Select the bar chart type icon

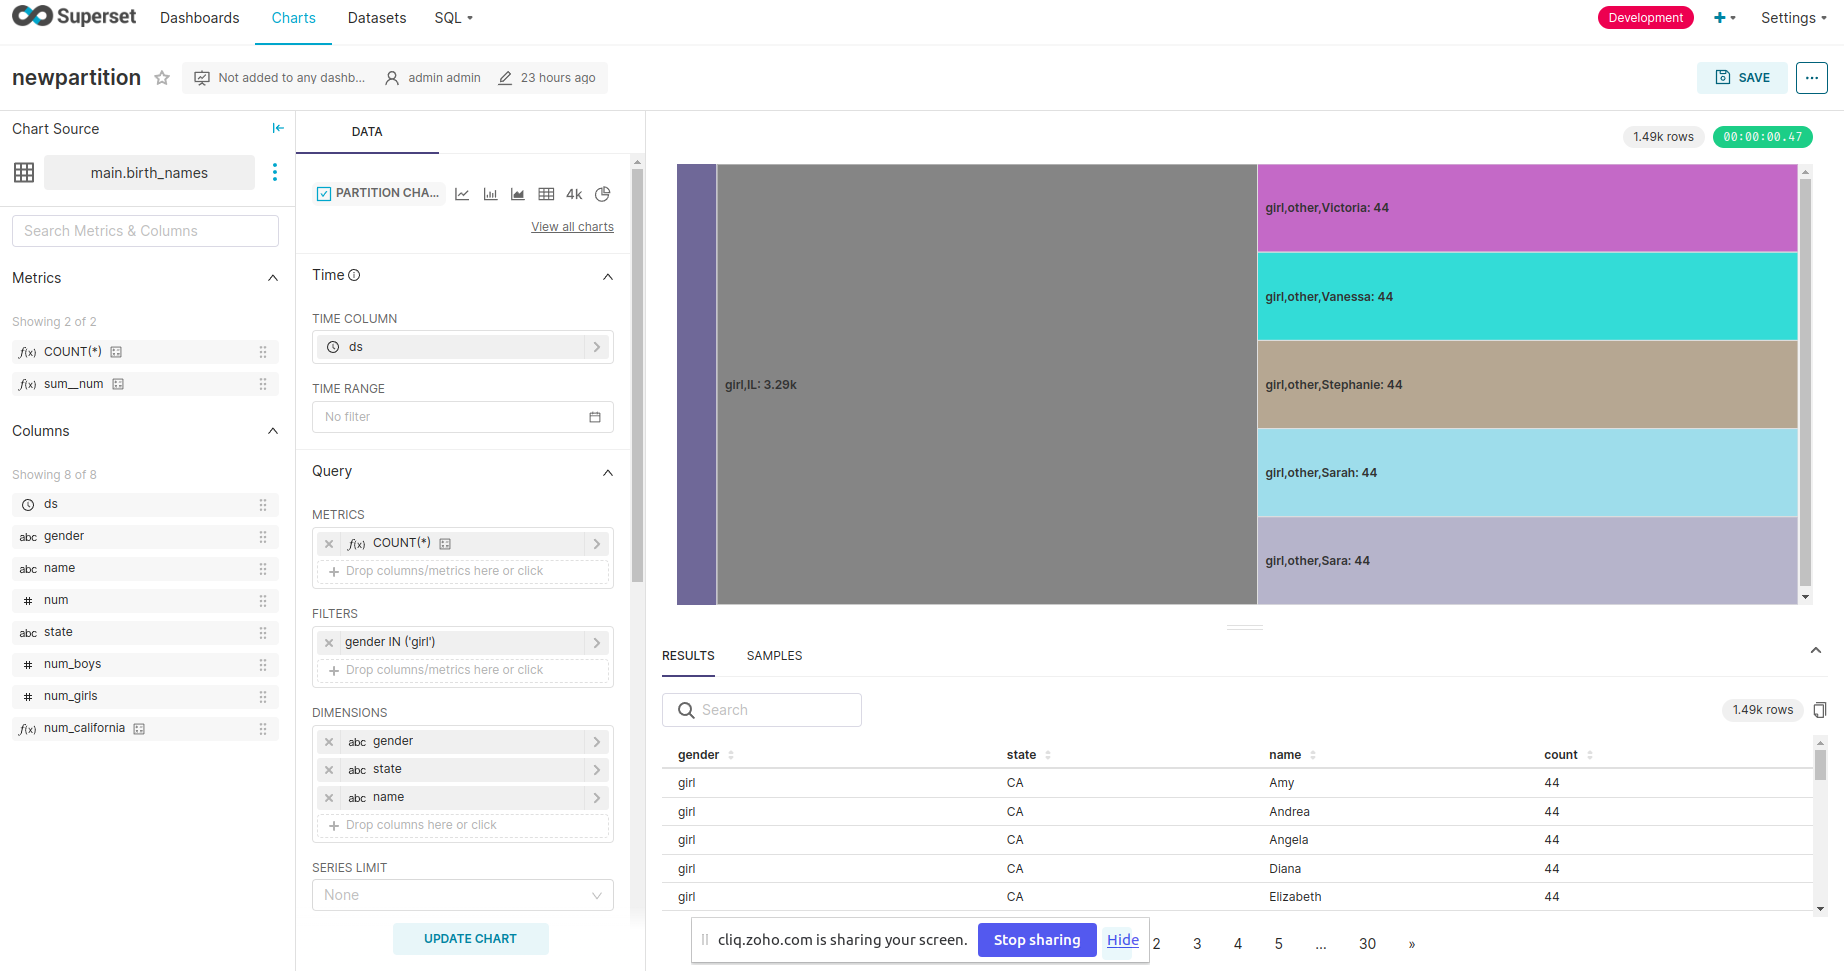tap(490, 193)
